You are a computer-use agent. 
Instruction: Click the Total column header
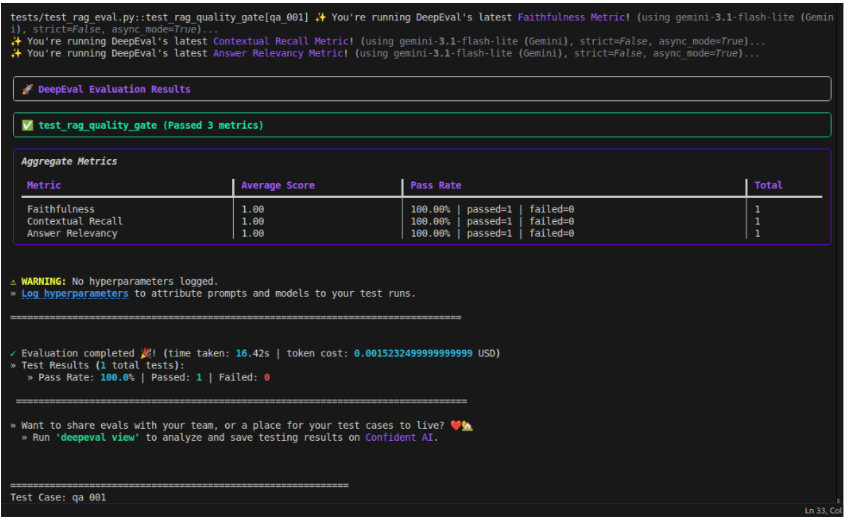click(768, 185)
